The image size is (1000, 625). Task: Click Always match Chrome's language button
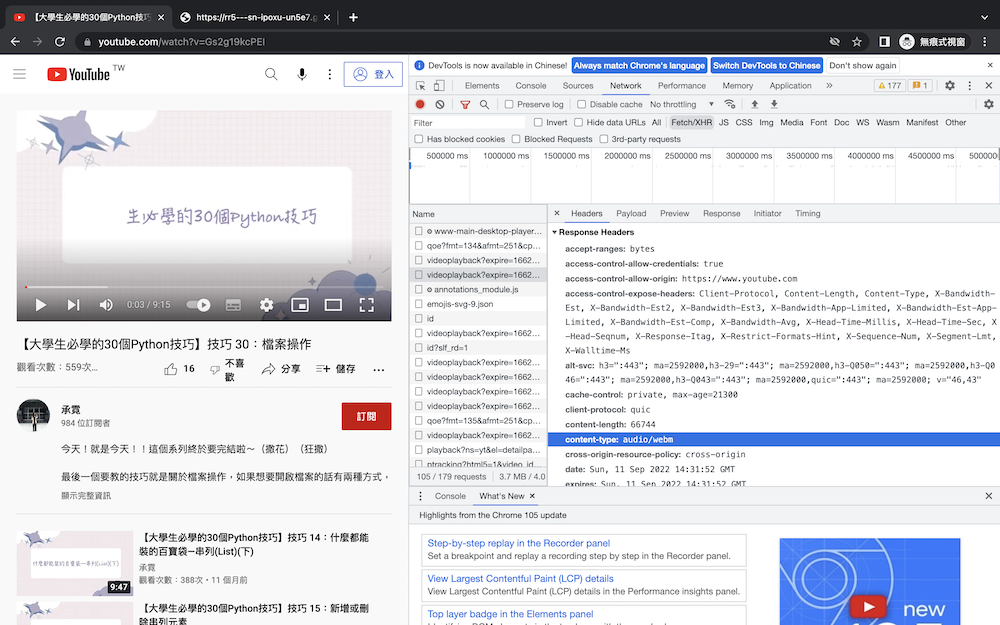639,66
